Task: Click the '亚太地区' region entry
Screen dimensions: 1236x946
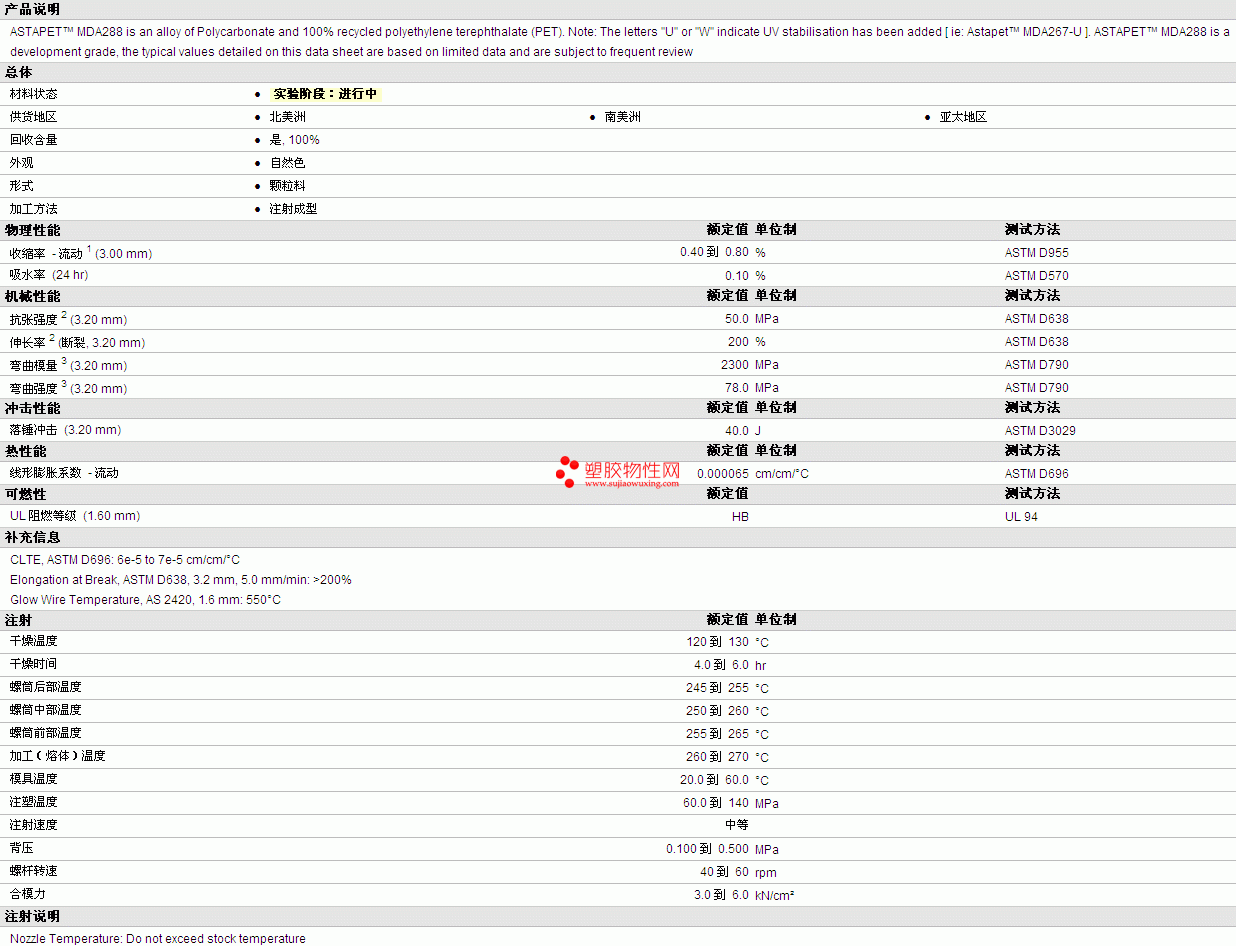Action: (x=963, y=117)
